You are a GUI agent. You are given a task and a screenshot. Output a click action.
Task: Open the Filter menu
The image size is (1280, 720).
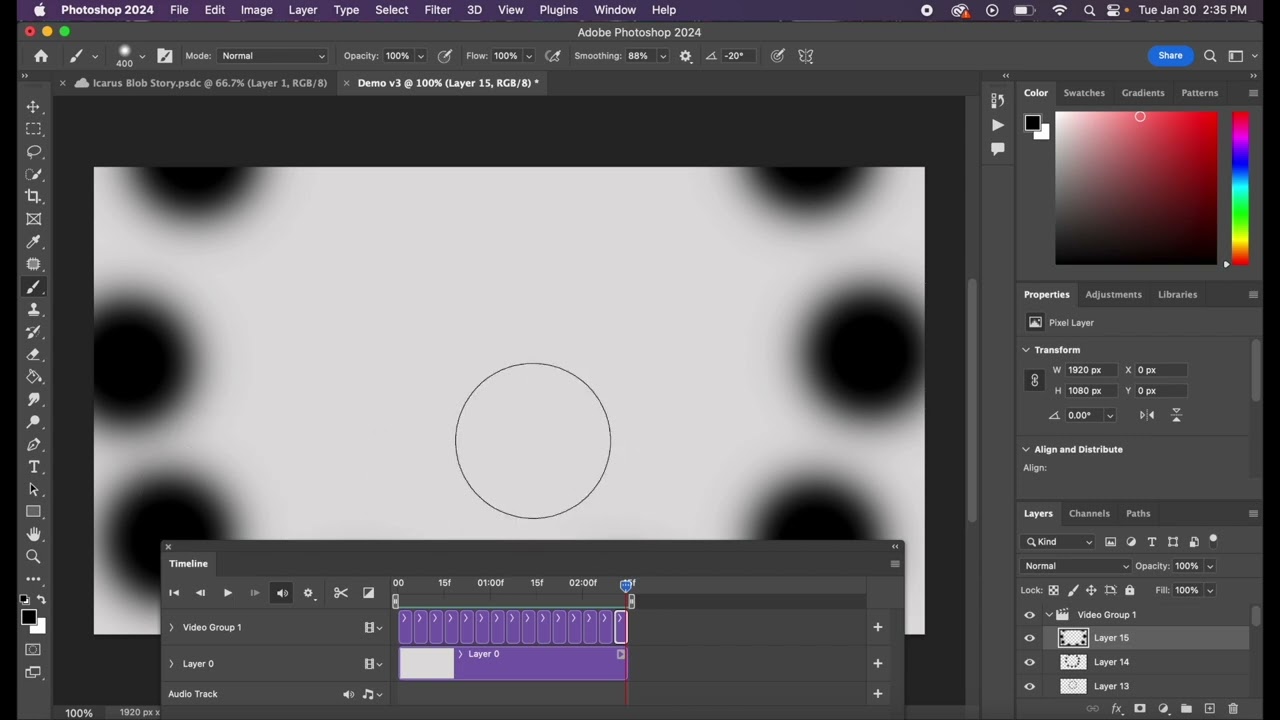[438, 10]
